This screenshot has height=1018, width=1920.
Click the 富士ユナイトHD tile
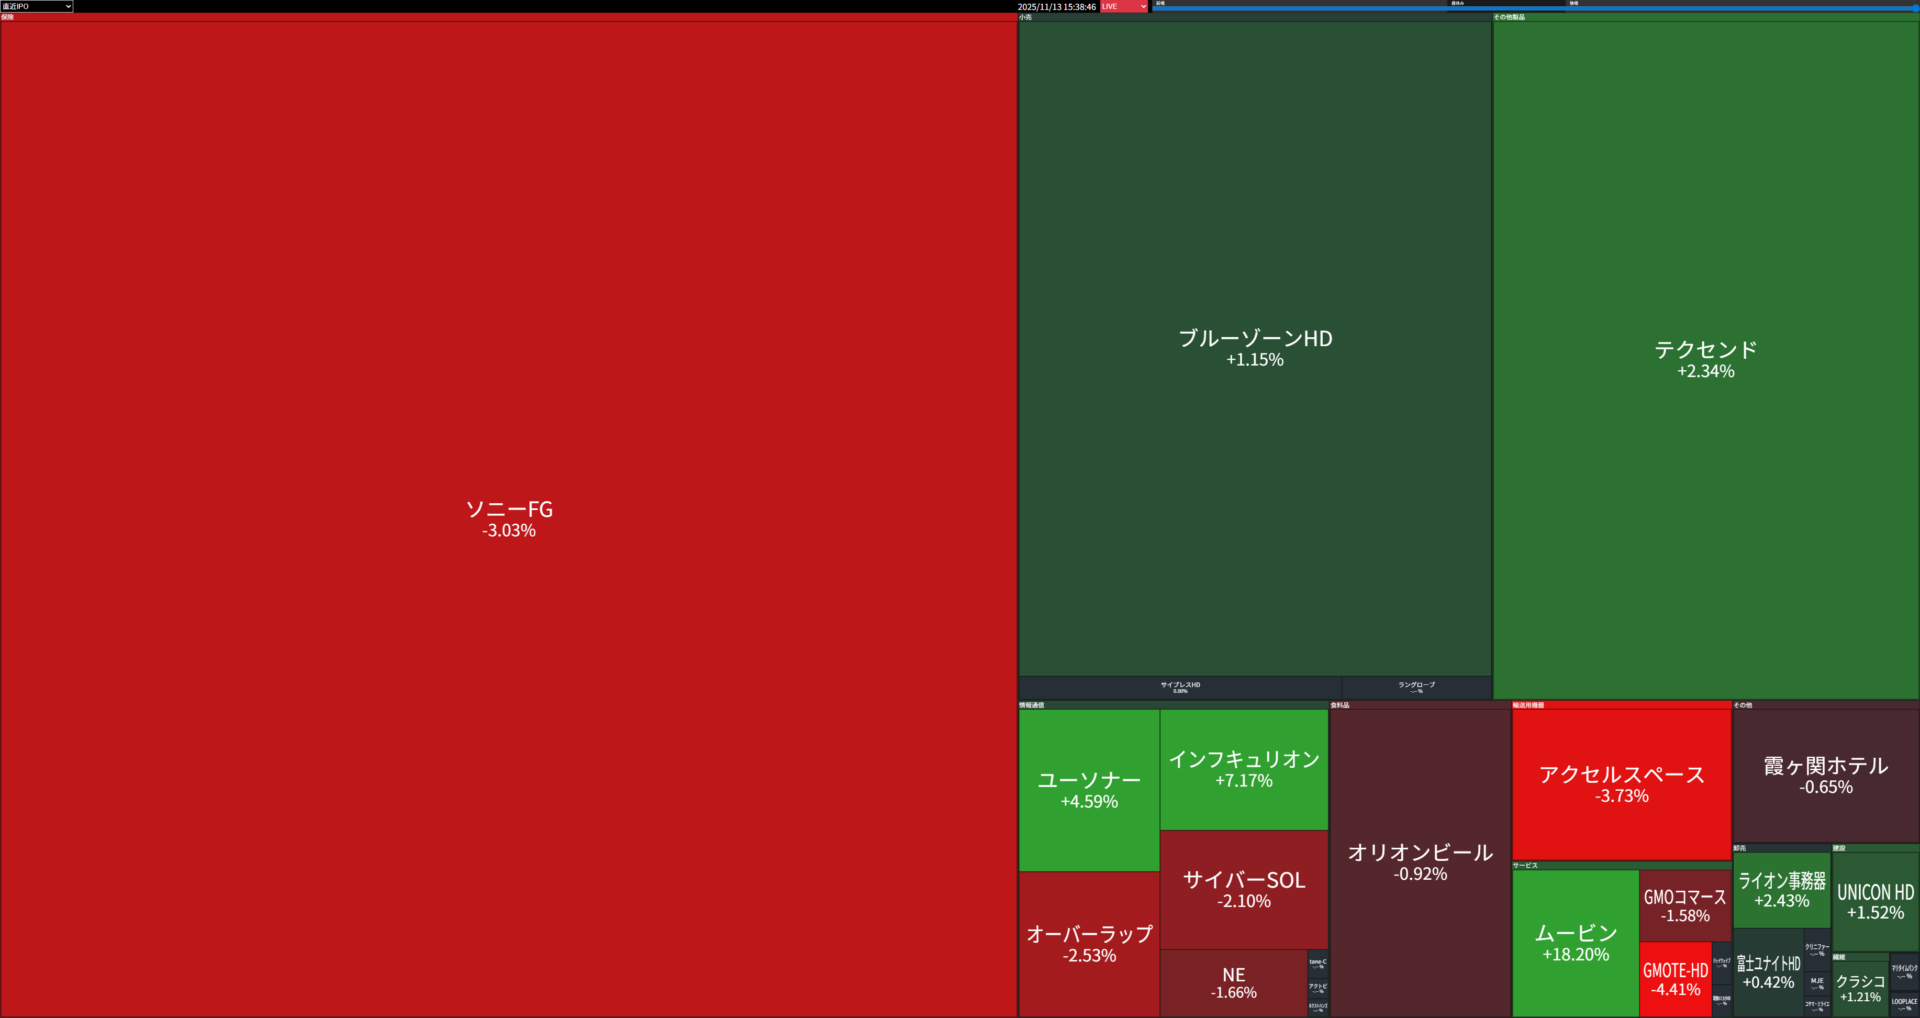(1767, 972)
